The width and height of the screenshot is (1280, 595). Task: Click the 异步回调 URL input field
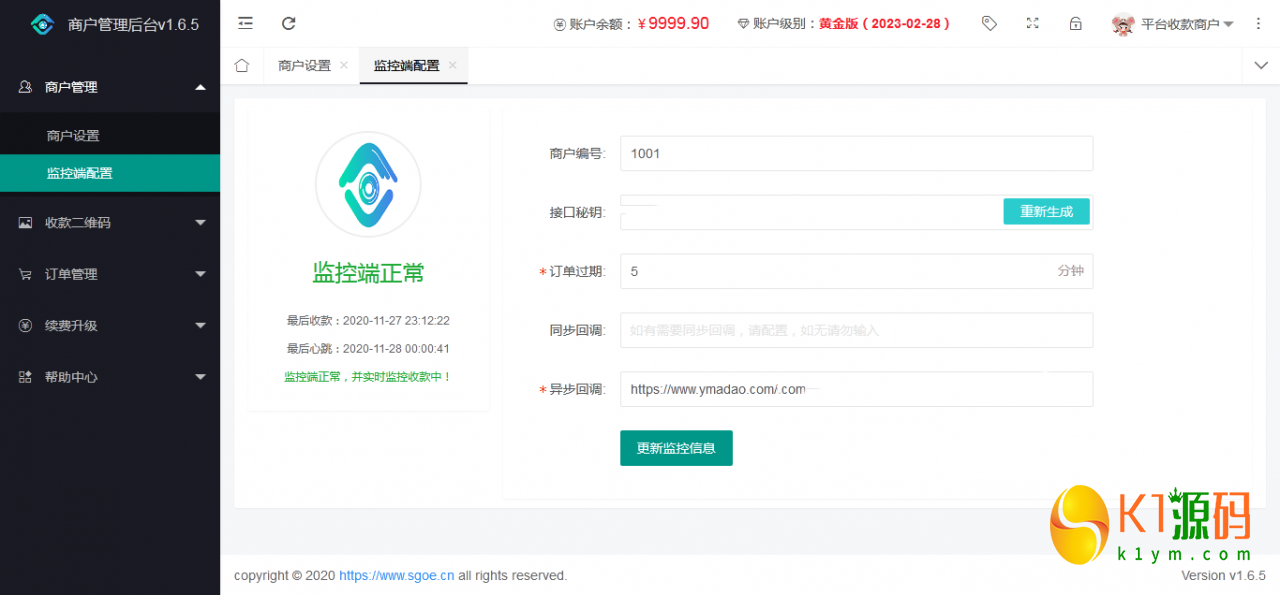(856, 389)
